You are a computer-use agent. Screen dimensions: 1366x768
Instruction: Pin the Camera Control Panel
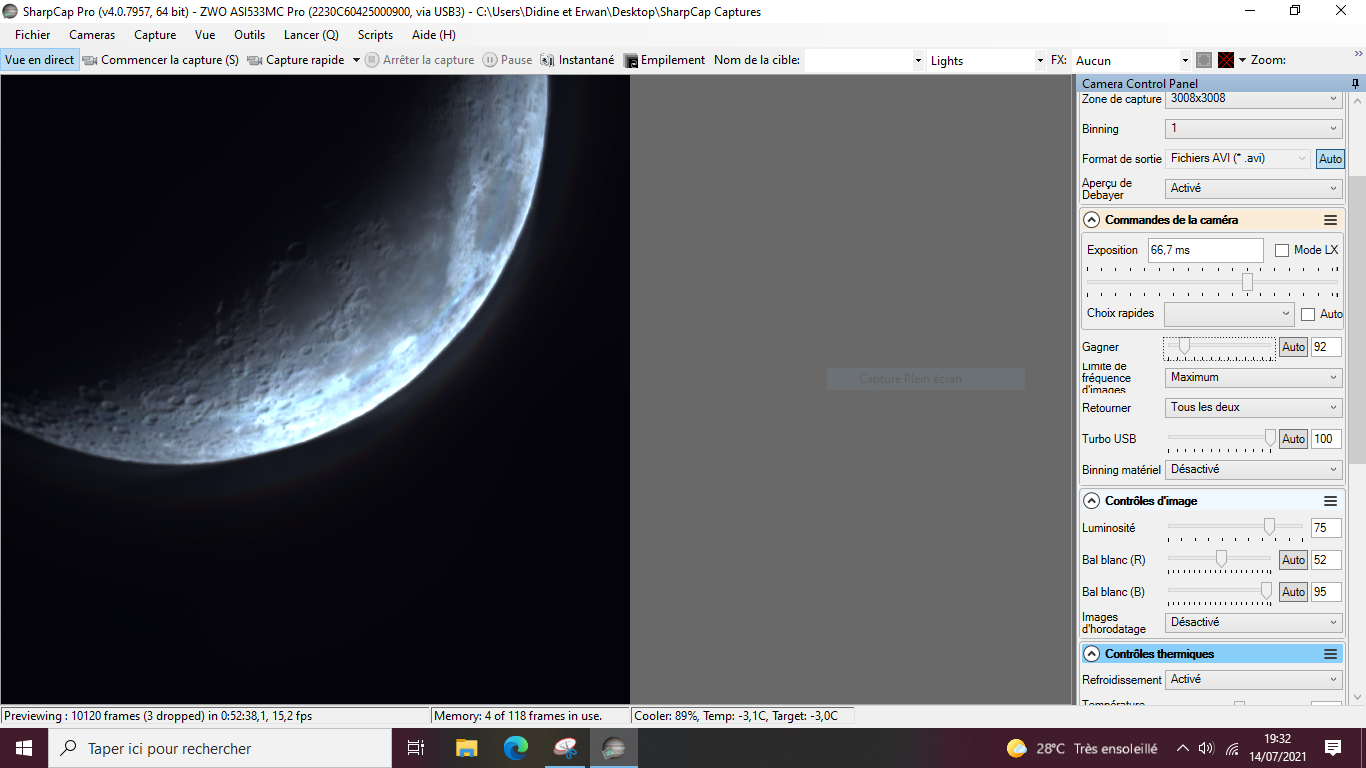(1355, 84)
